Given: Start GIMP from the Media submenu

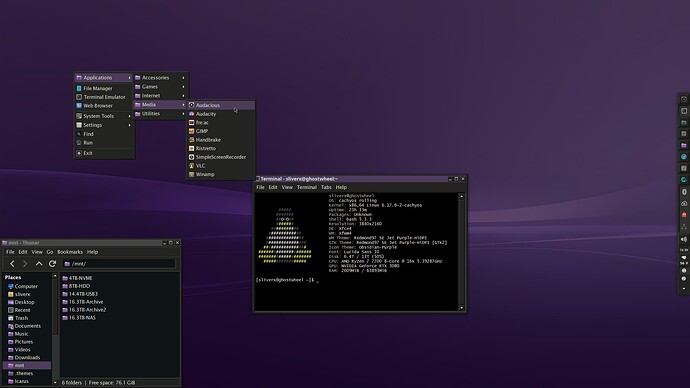Looking at the screenshot, I should coord(221,131).
